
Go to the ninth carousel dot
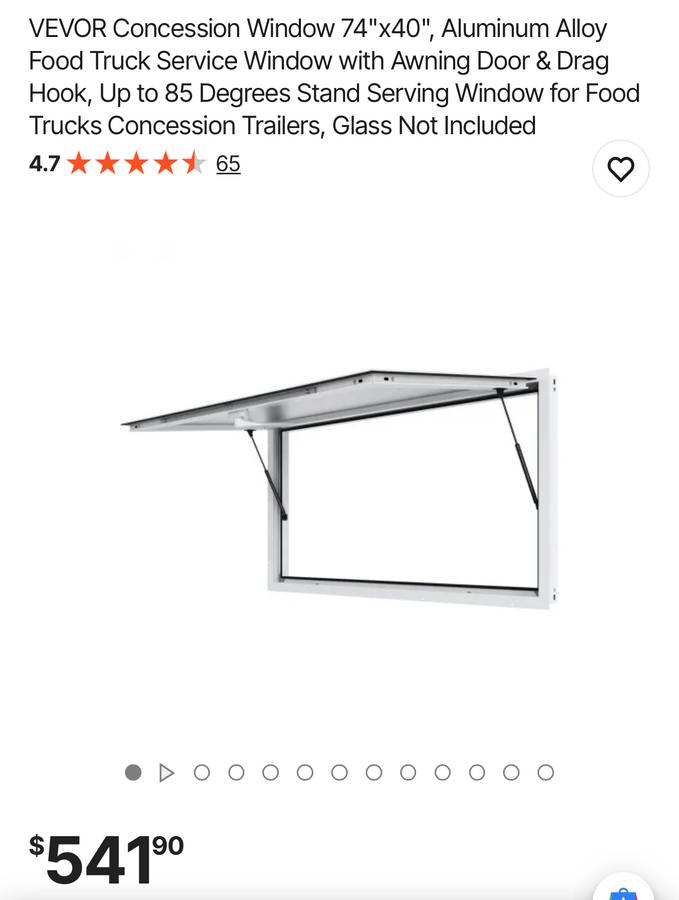tap(408, 773)
